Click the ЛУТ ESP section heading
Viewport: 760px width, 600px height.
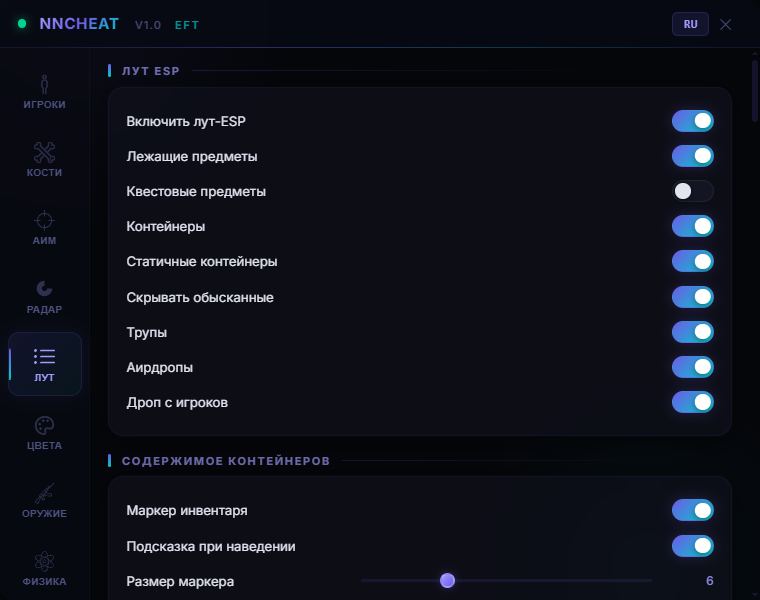151,71
